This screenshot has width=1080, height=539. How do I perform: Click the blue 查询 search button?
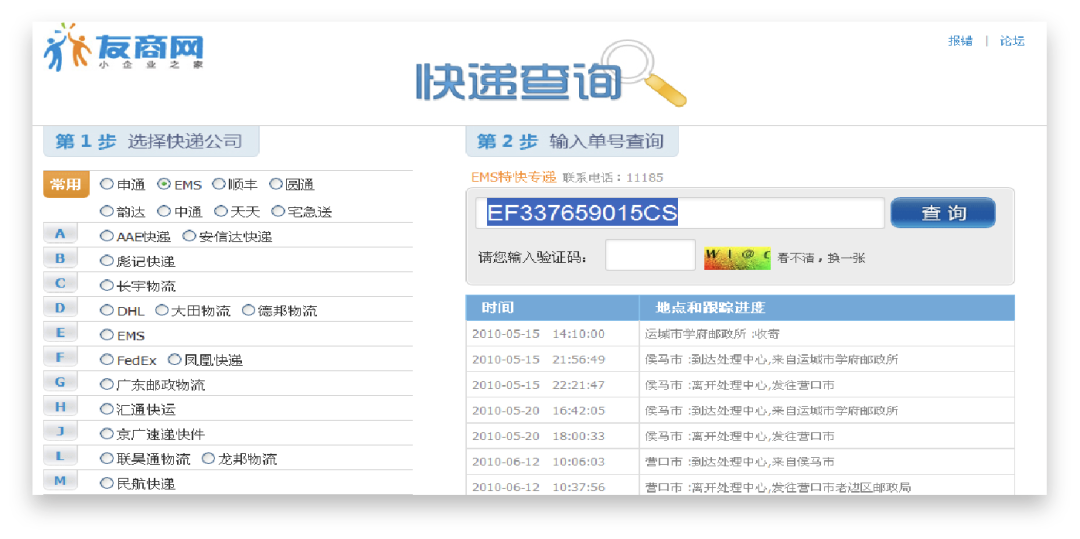[943, 213]
